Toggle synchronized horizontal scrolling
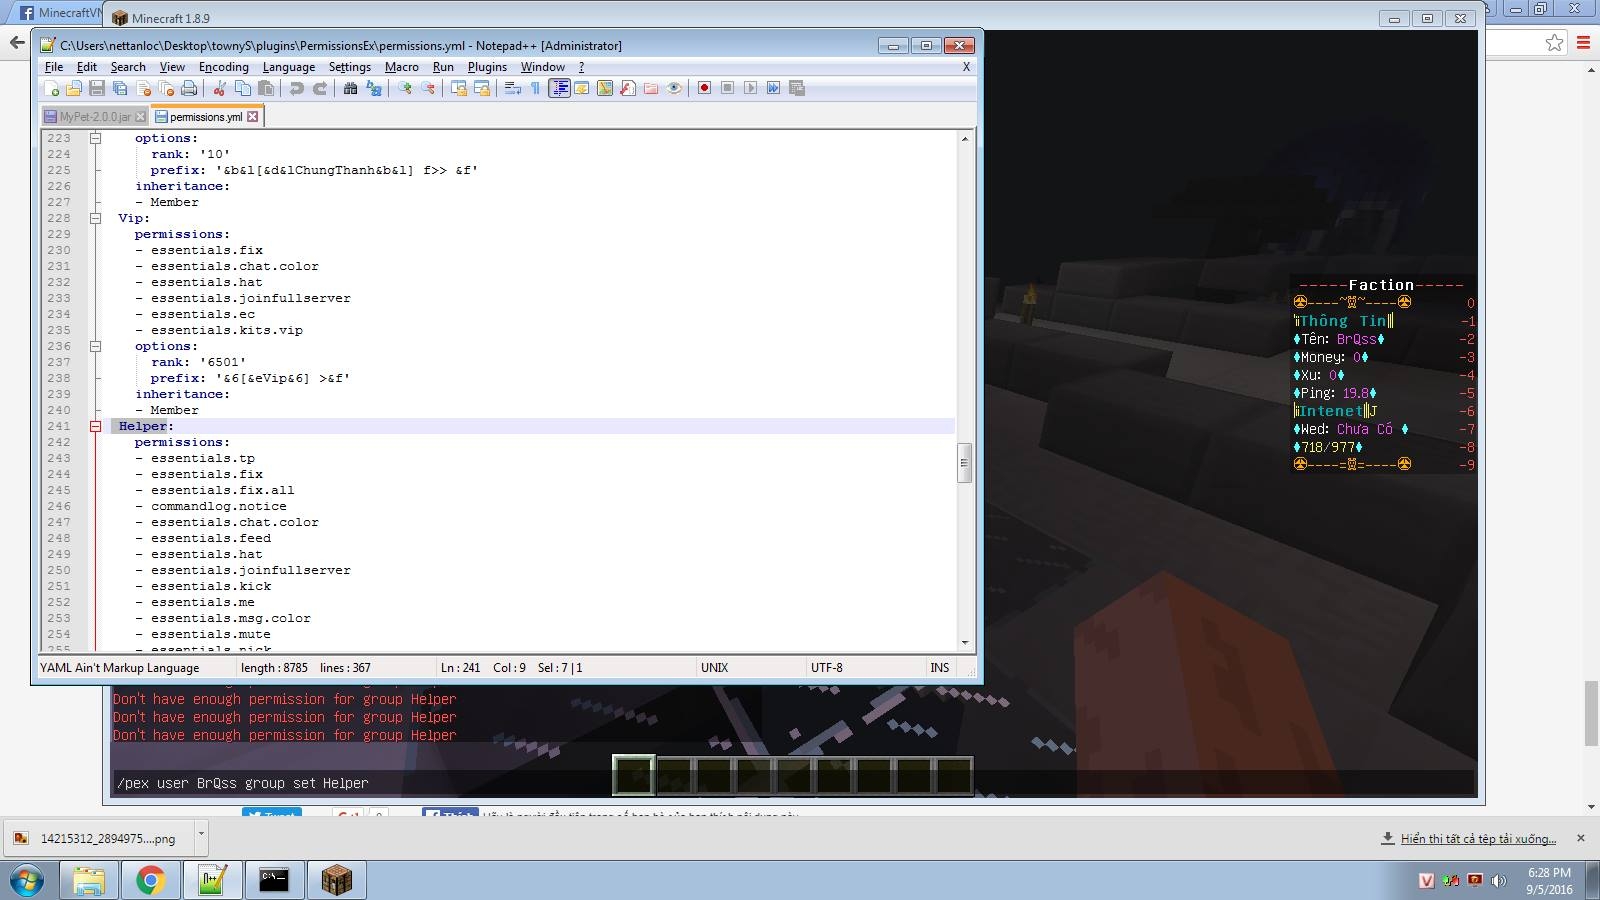The image size is (1600, 900). point(481,88)
